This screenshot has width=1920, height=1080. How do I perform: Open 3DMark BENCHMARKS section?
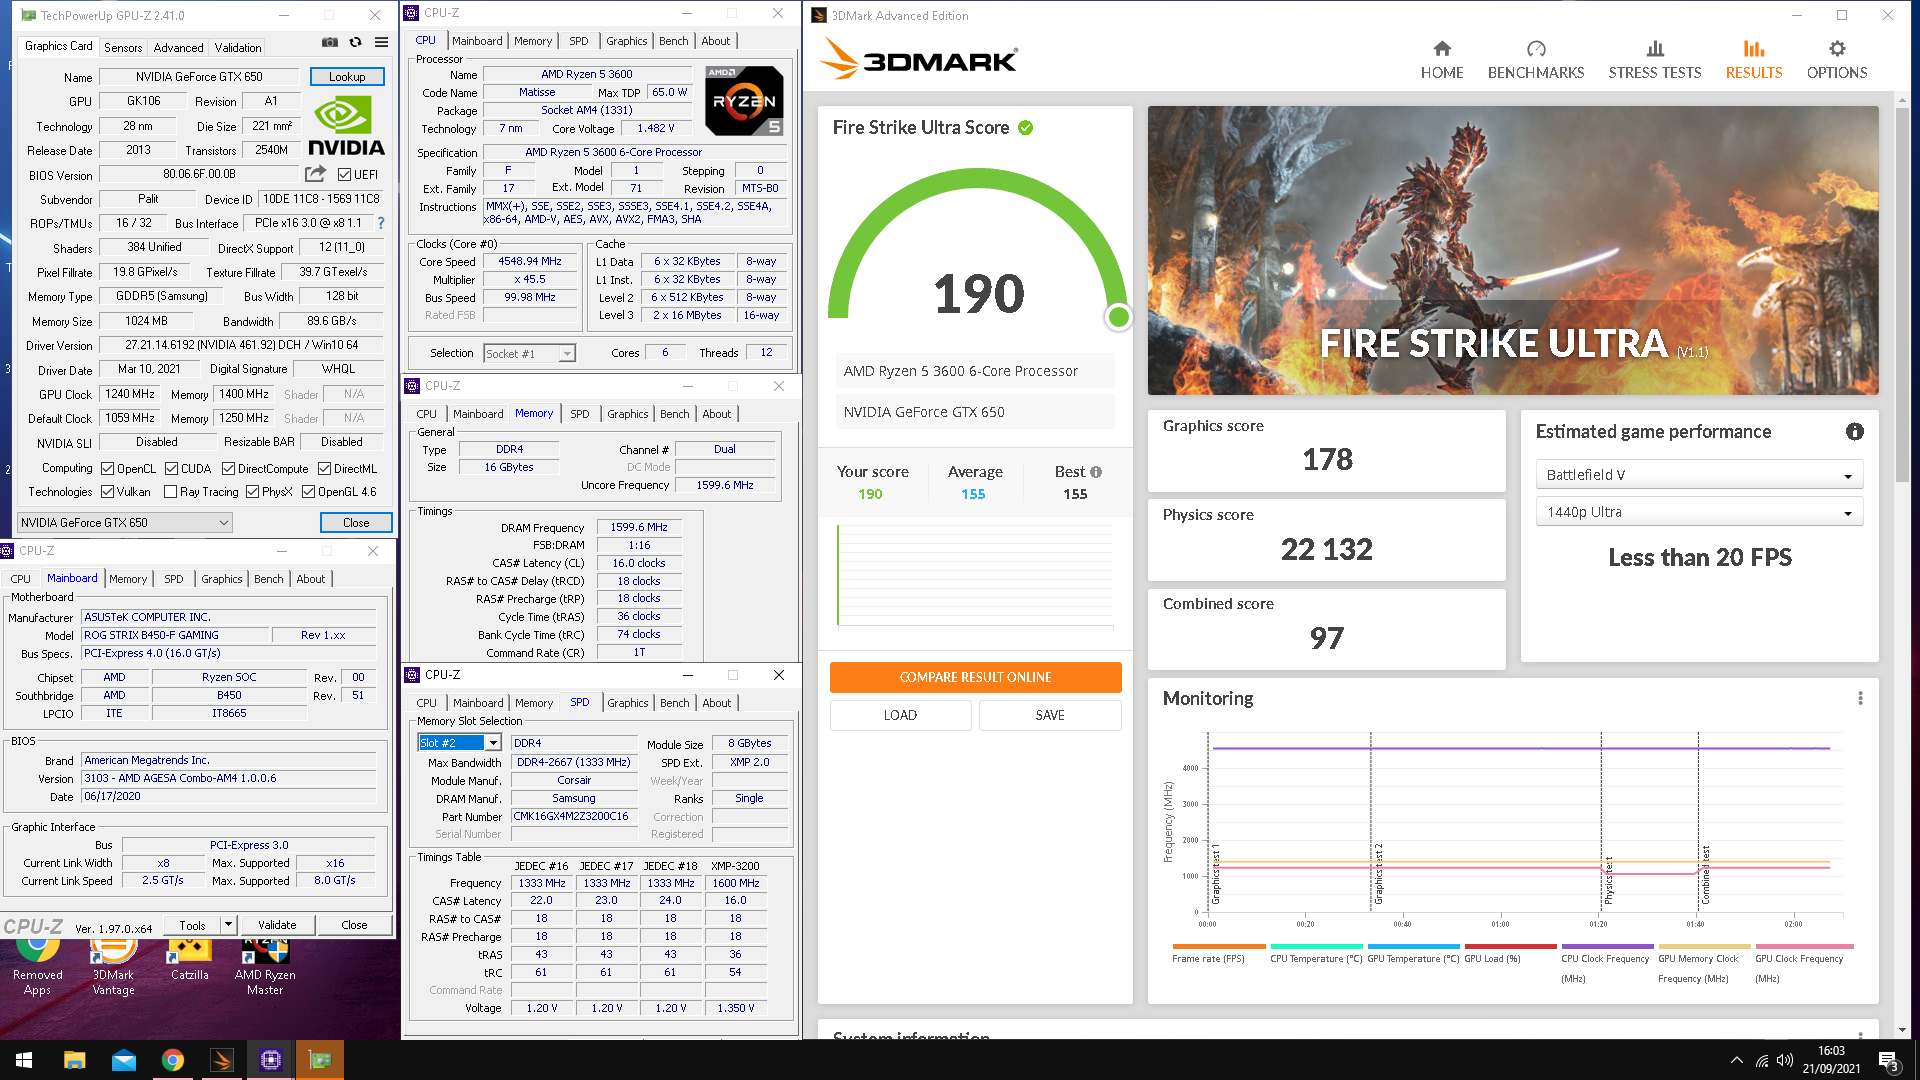[x=1536, y=61]
